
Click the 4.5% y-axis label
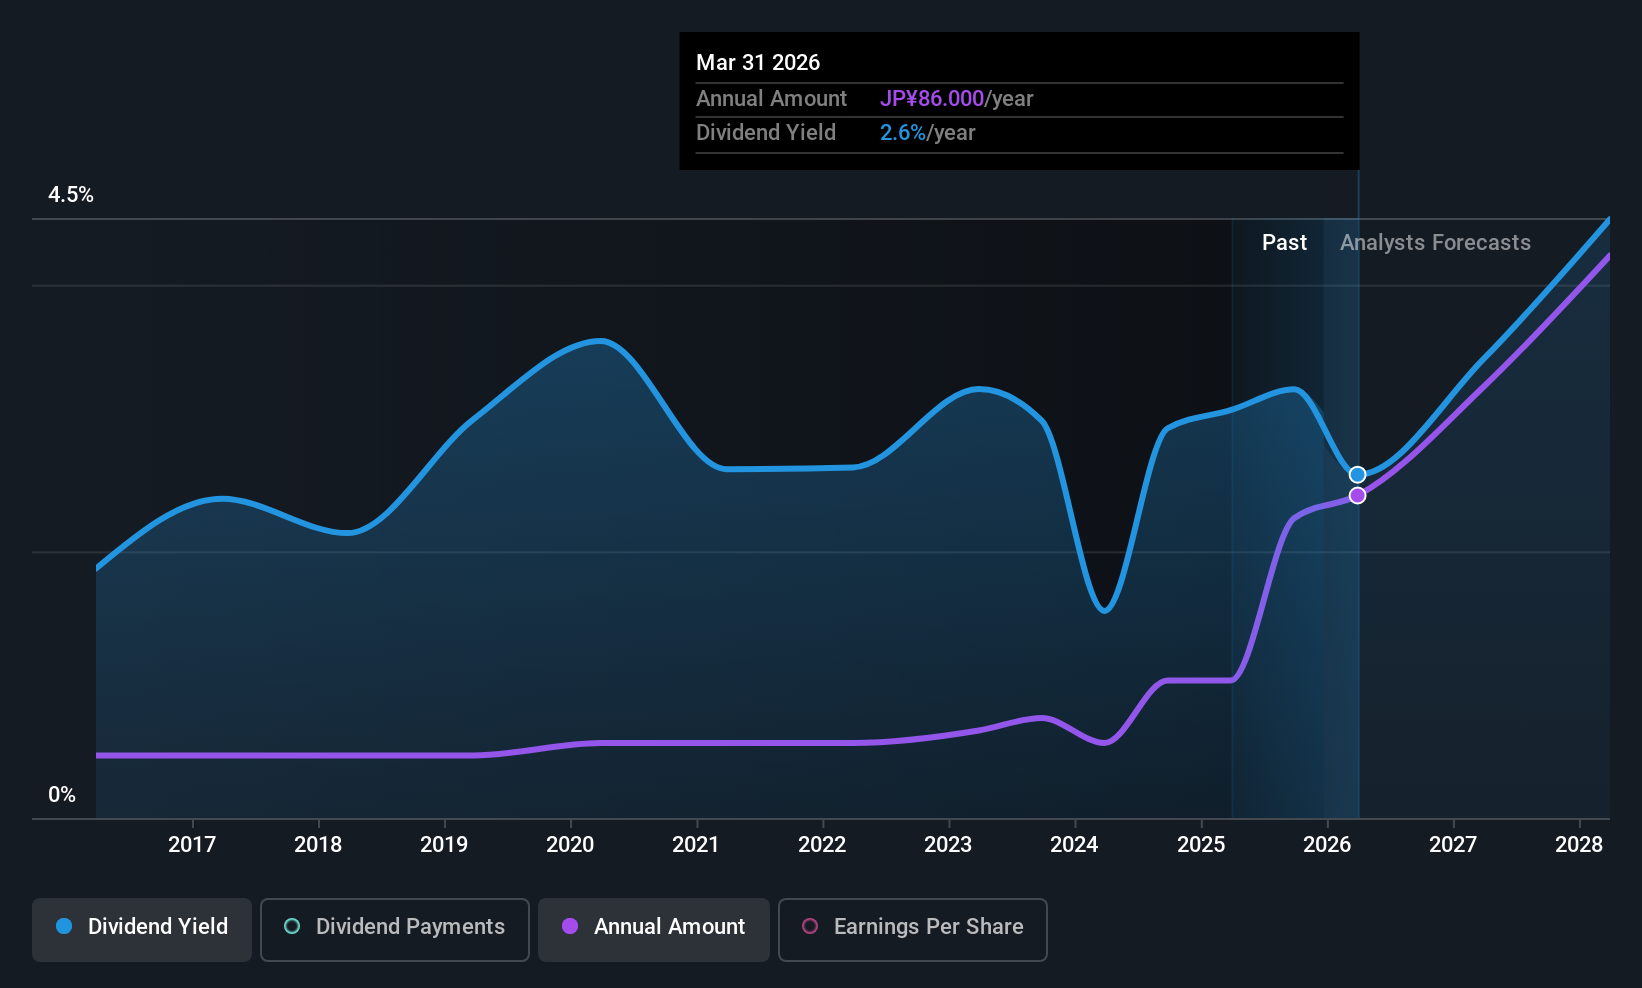(x=71, y=195)
